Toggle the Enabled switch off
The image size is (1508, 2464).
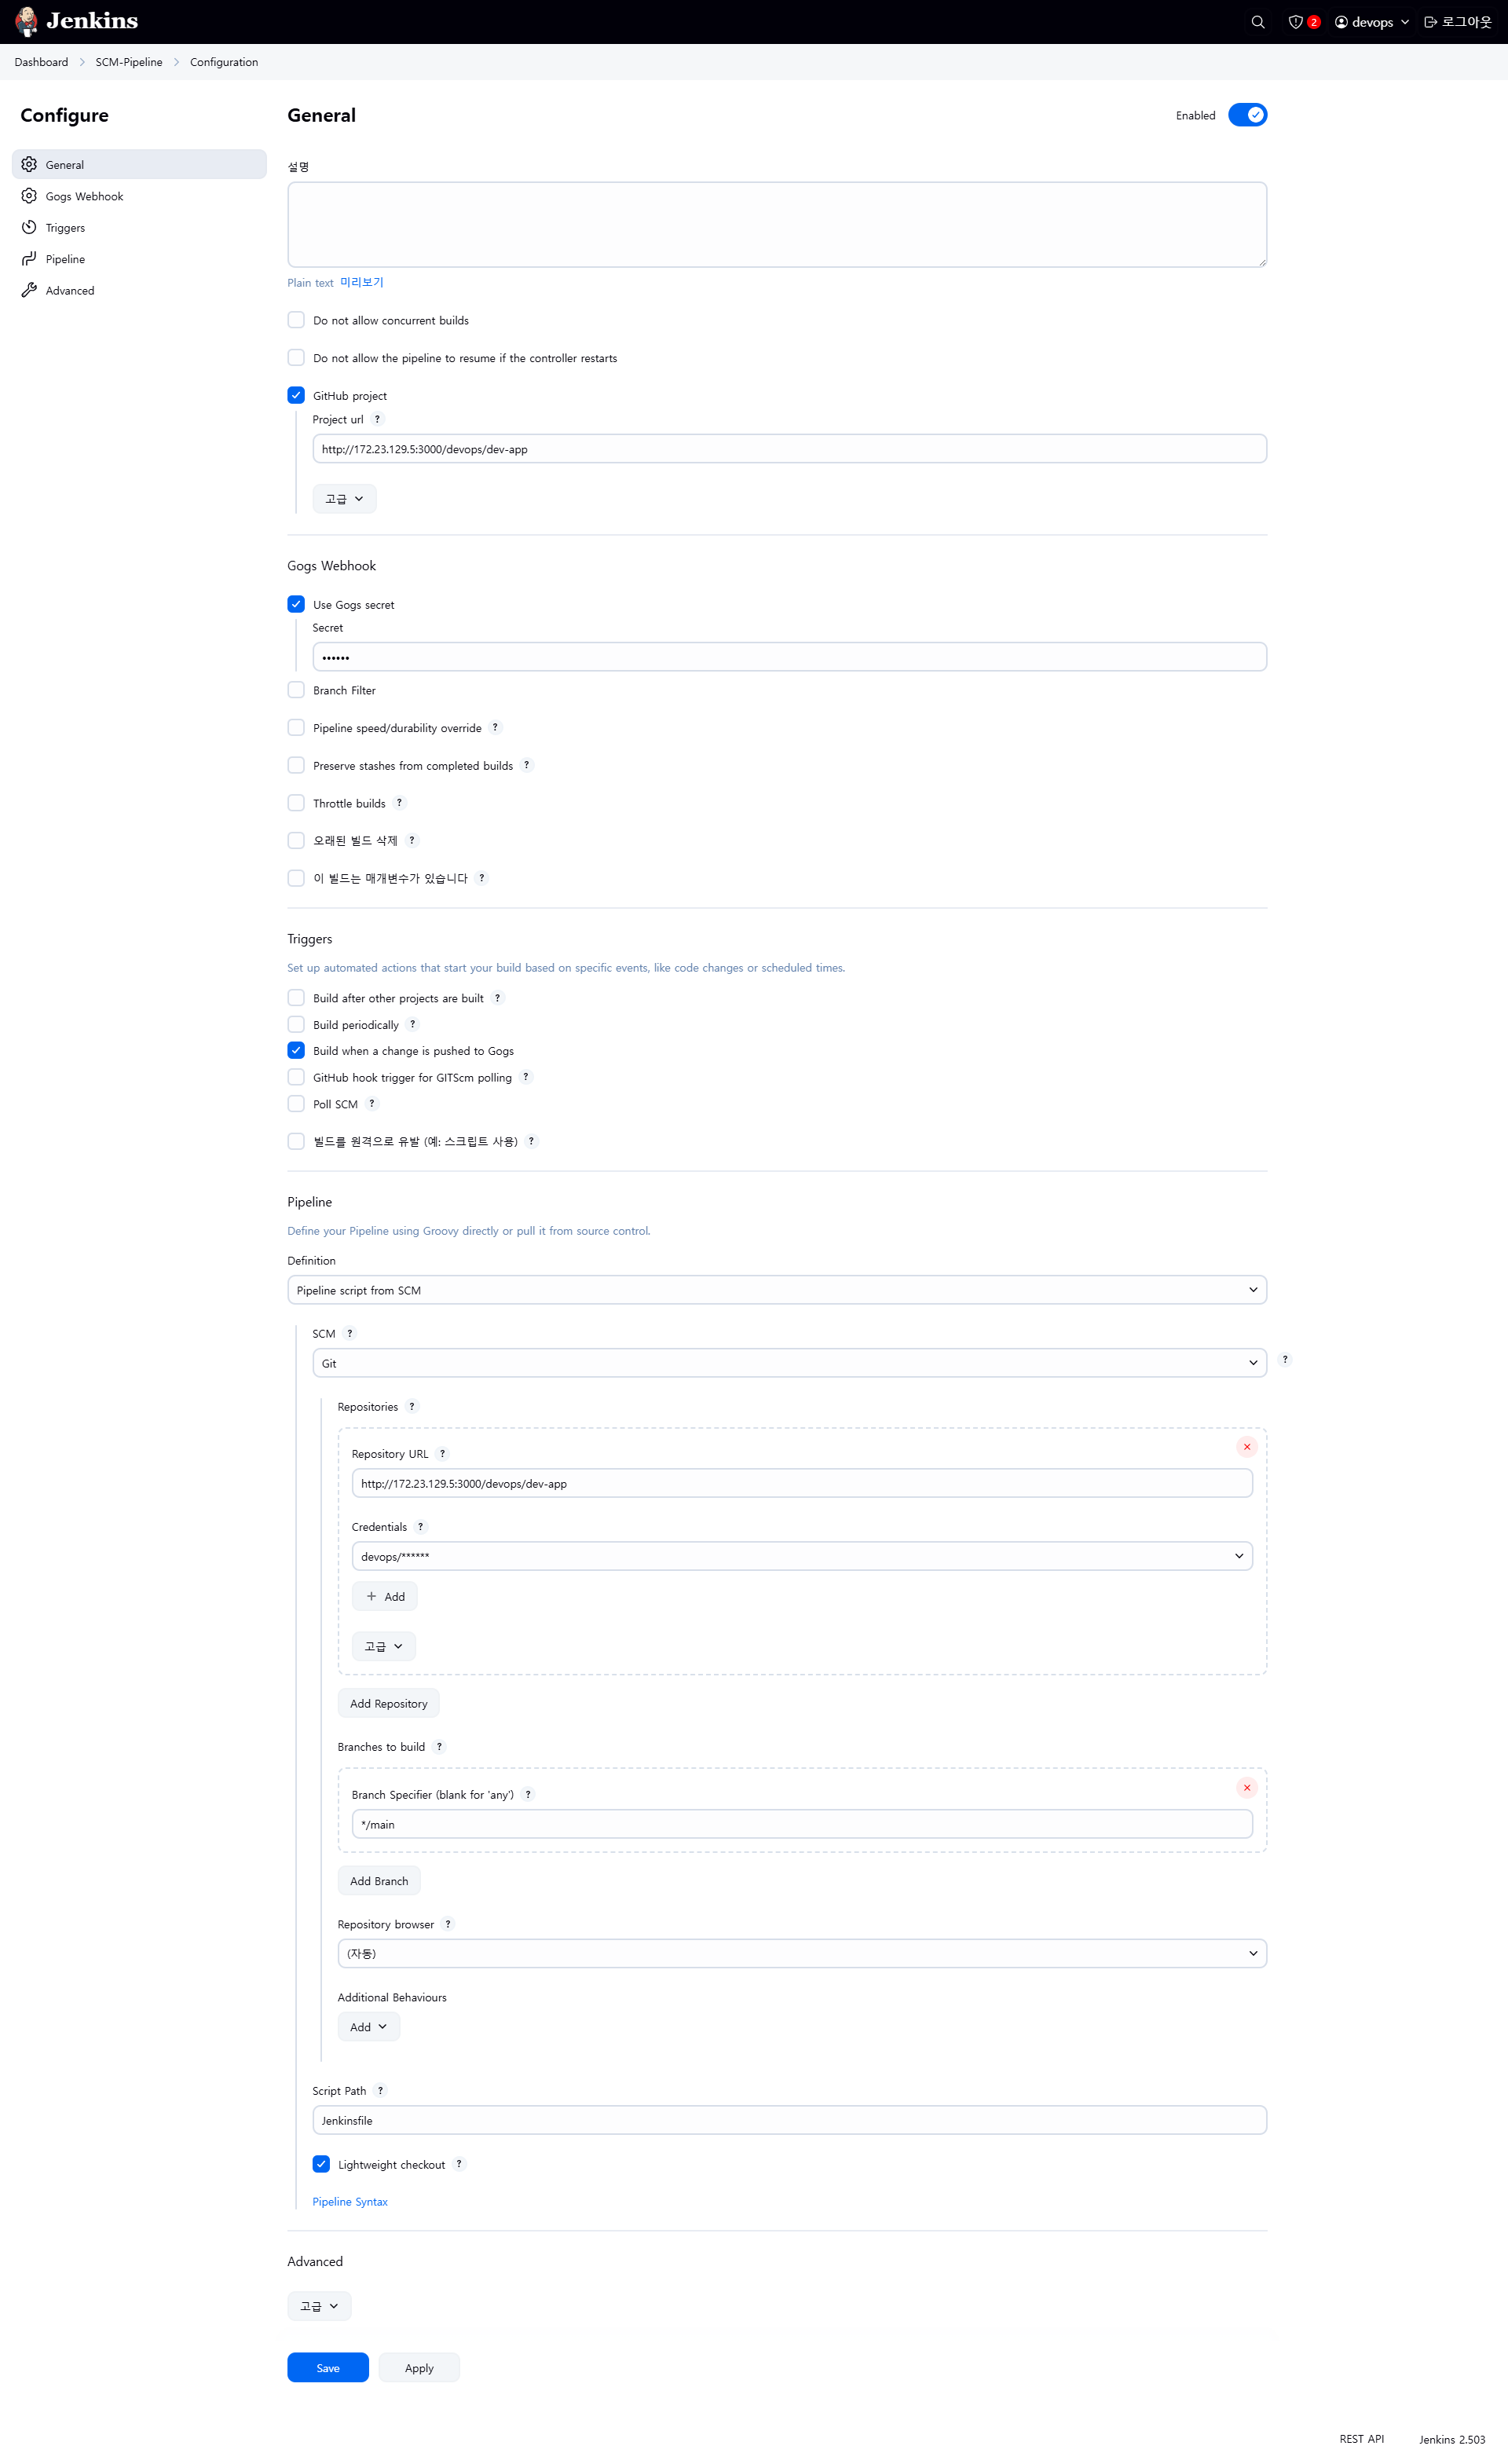click(1247, 115)
